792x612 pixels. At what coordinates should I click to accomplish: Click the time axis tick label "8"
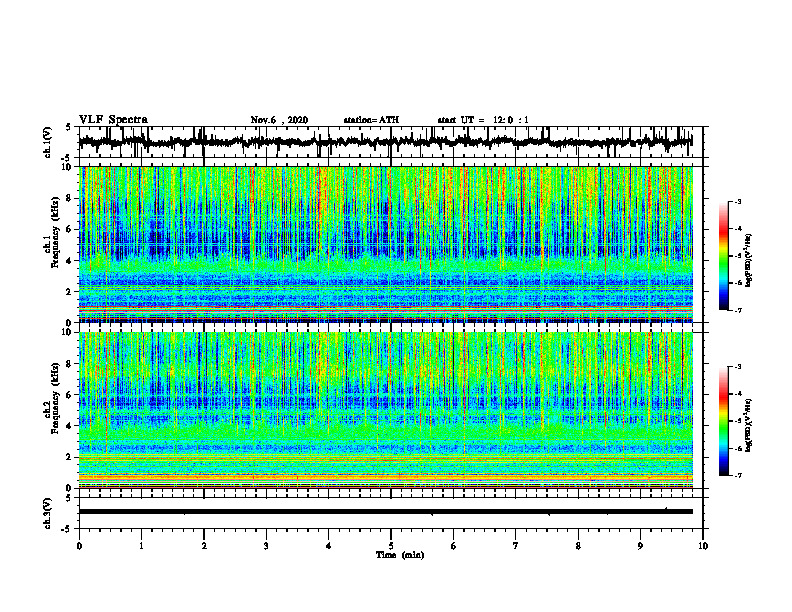(x=578, y=546)
